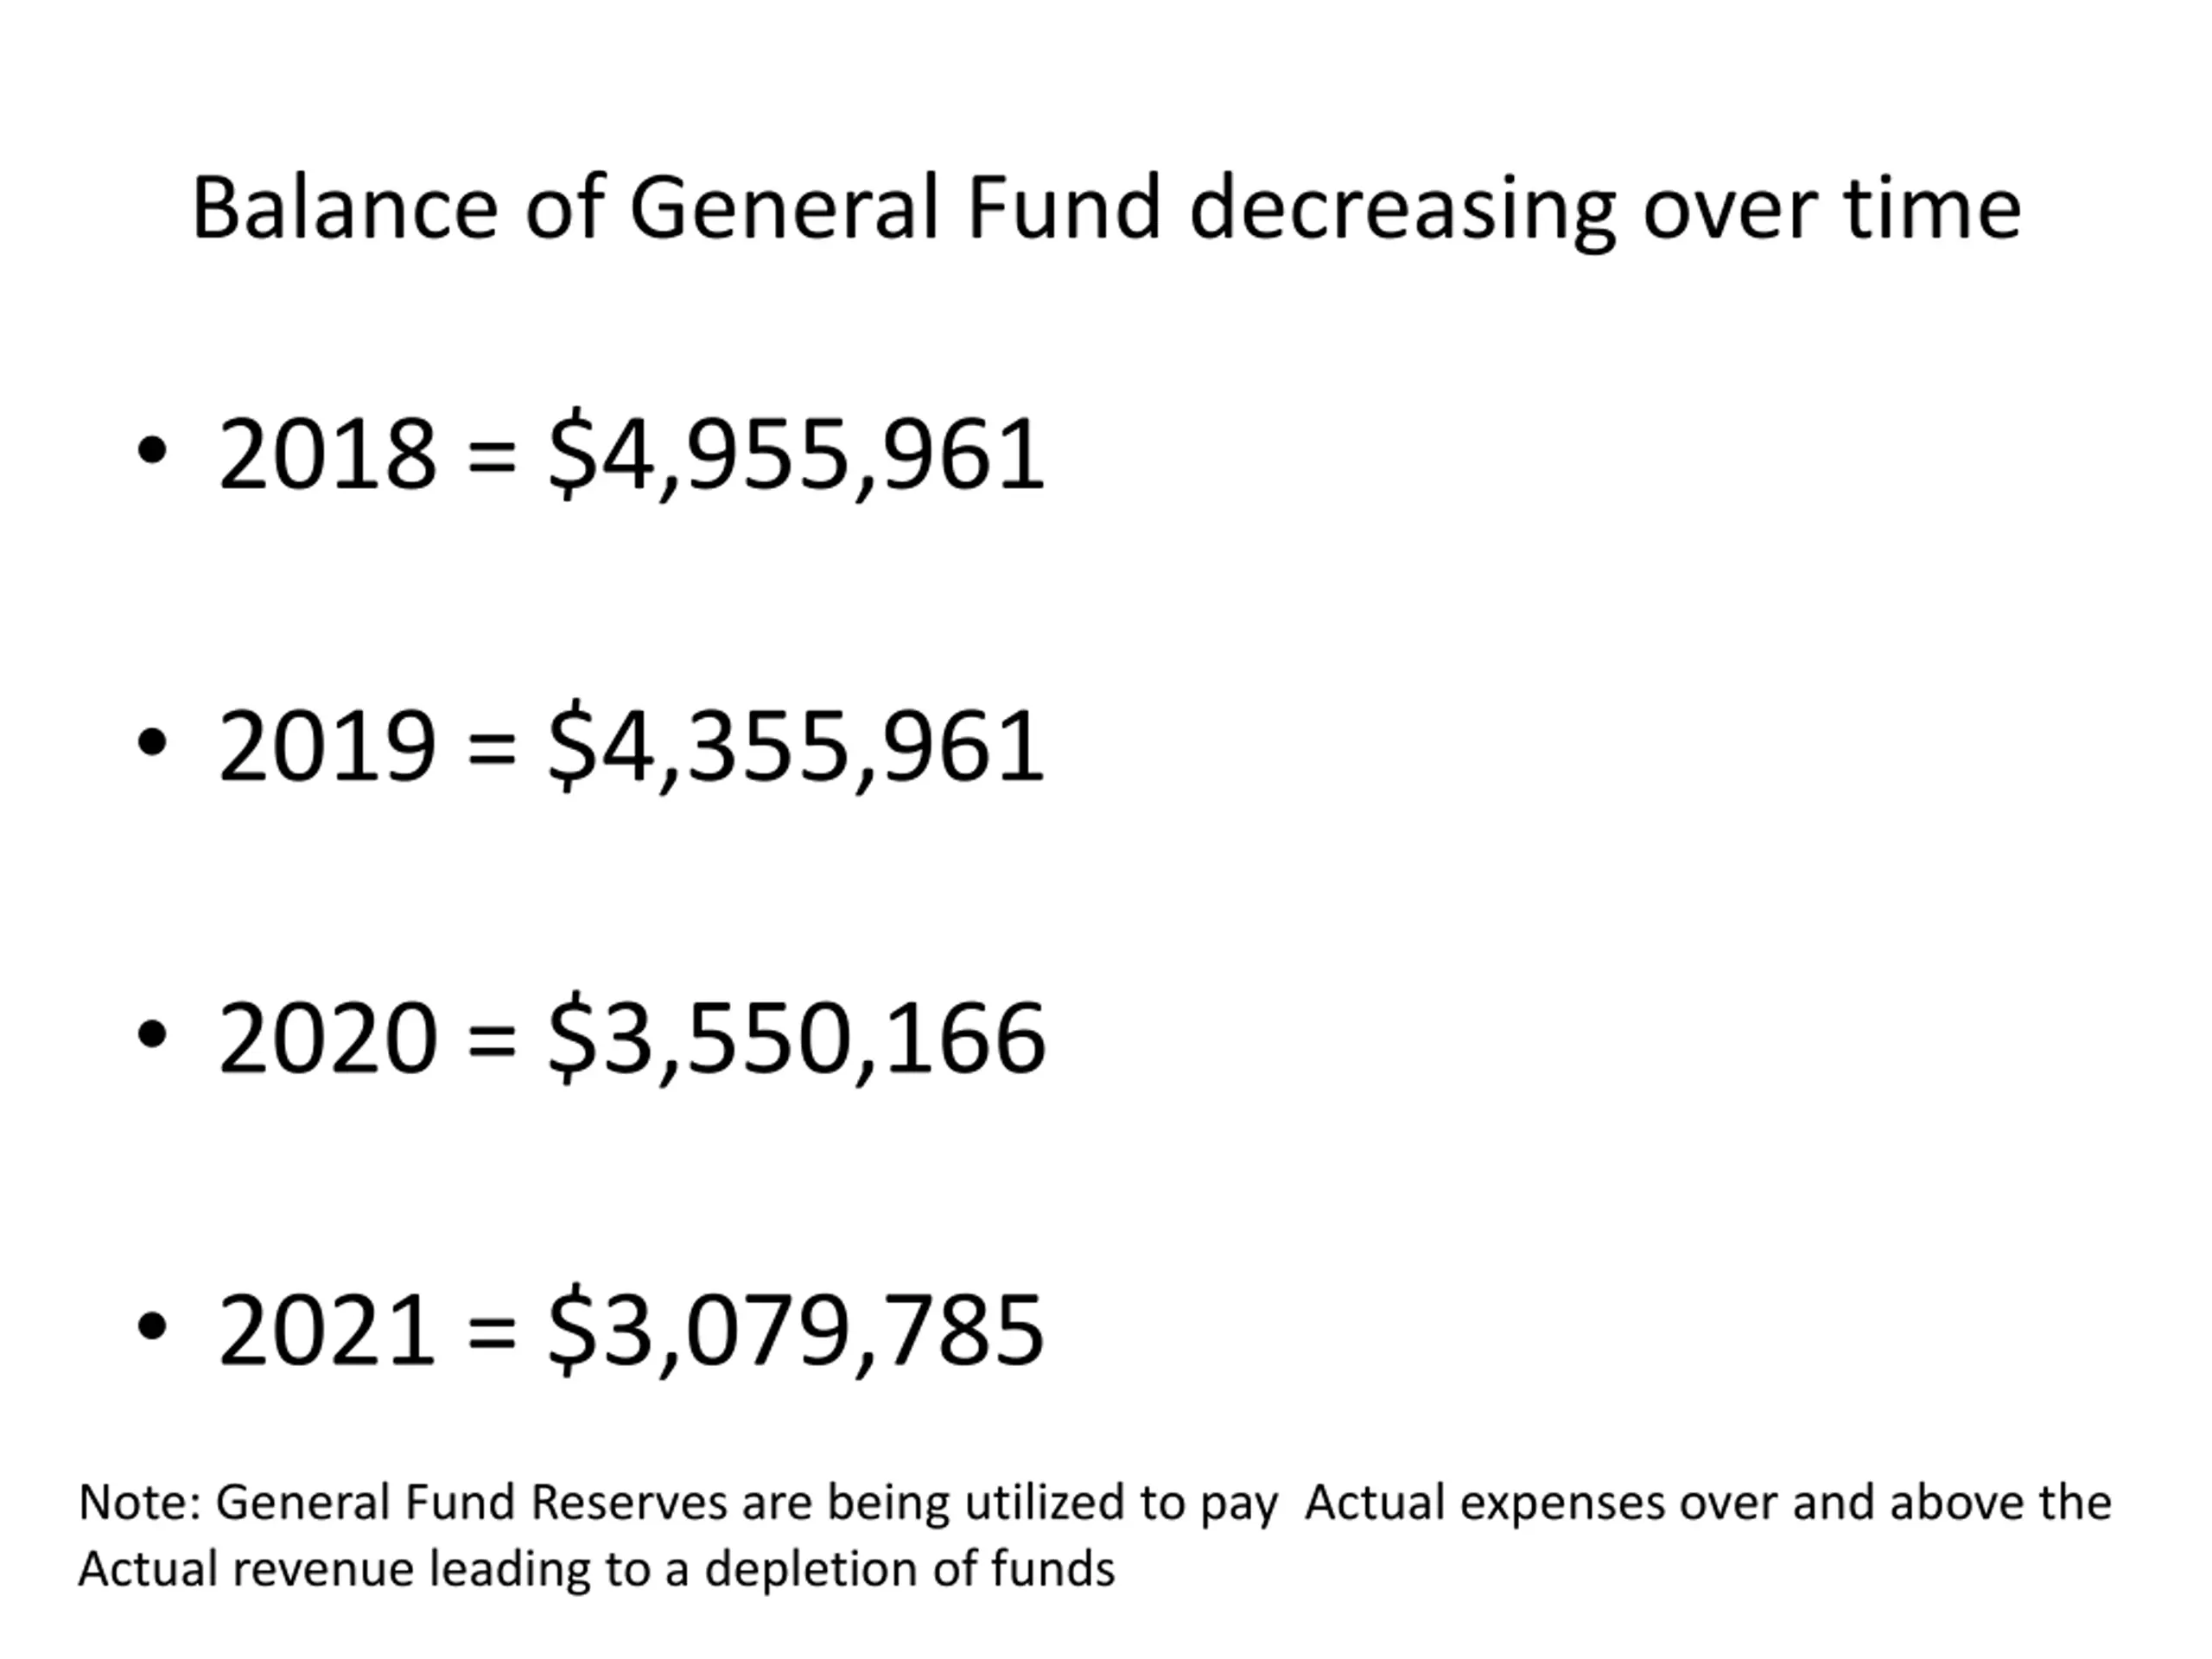Viewport: 2212px width, 1659px height.
Task: Click the word "Balance" in the title
Action: [345, 208]
